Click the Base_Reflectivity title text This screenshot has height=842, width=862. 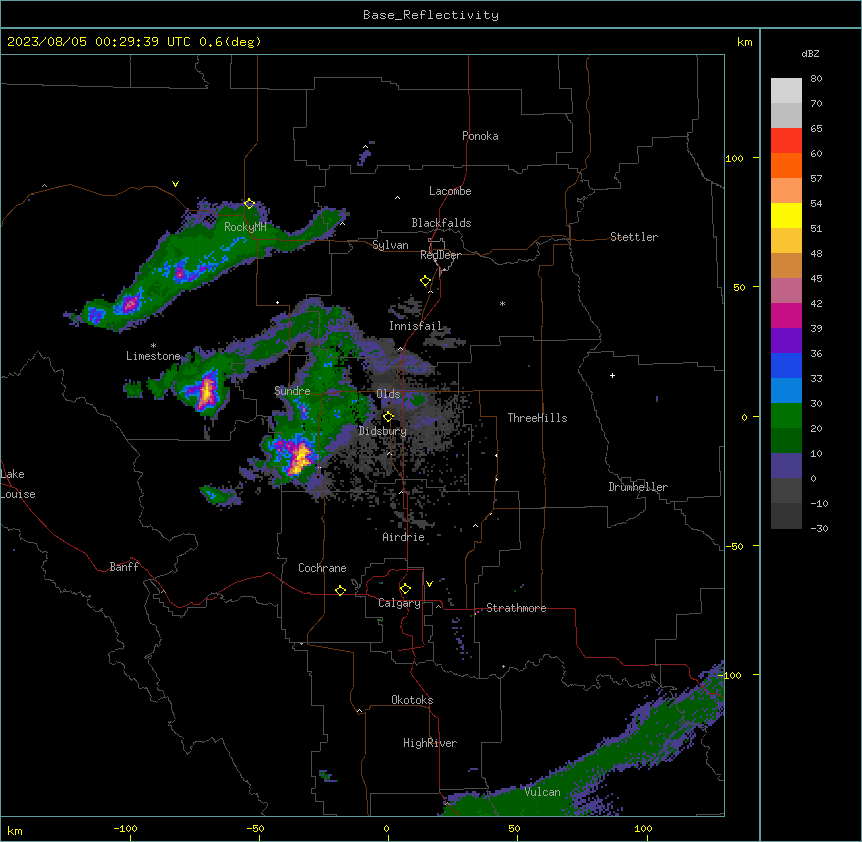[x=431, y=15]
